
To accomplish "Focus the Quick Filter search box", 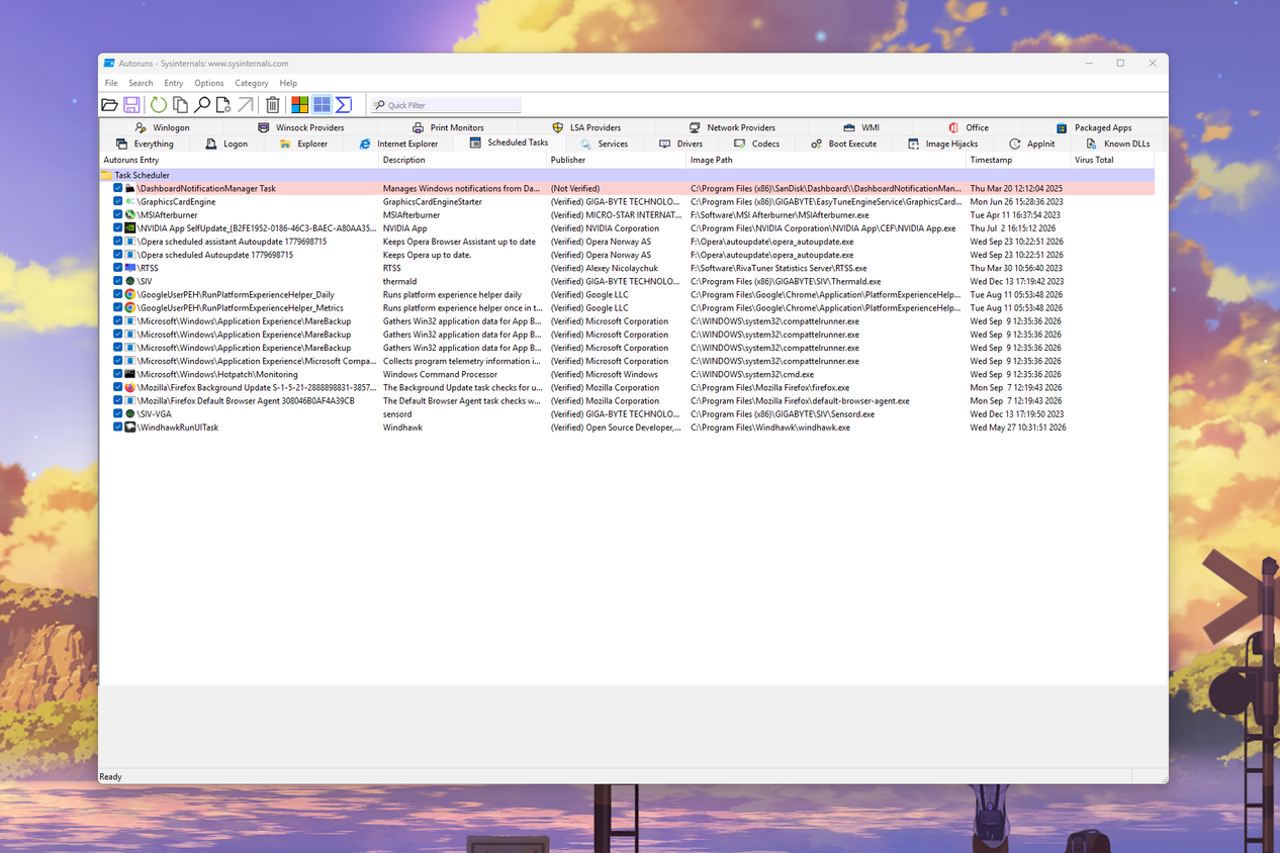I will pyautogui.click(x=446, y=105).
